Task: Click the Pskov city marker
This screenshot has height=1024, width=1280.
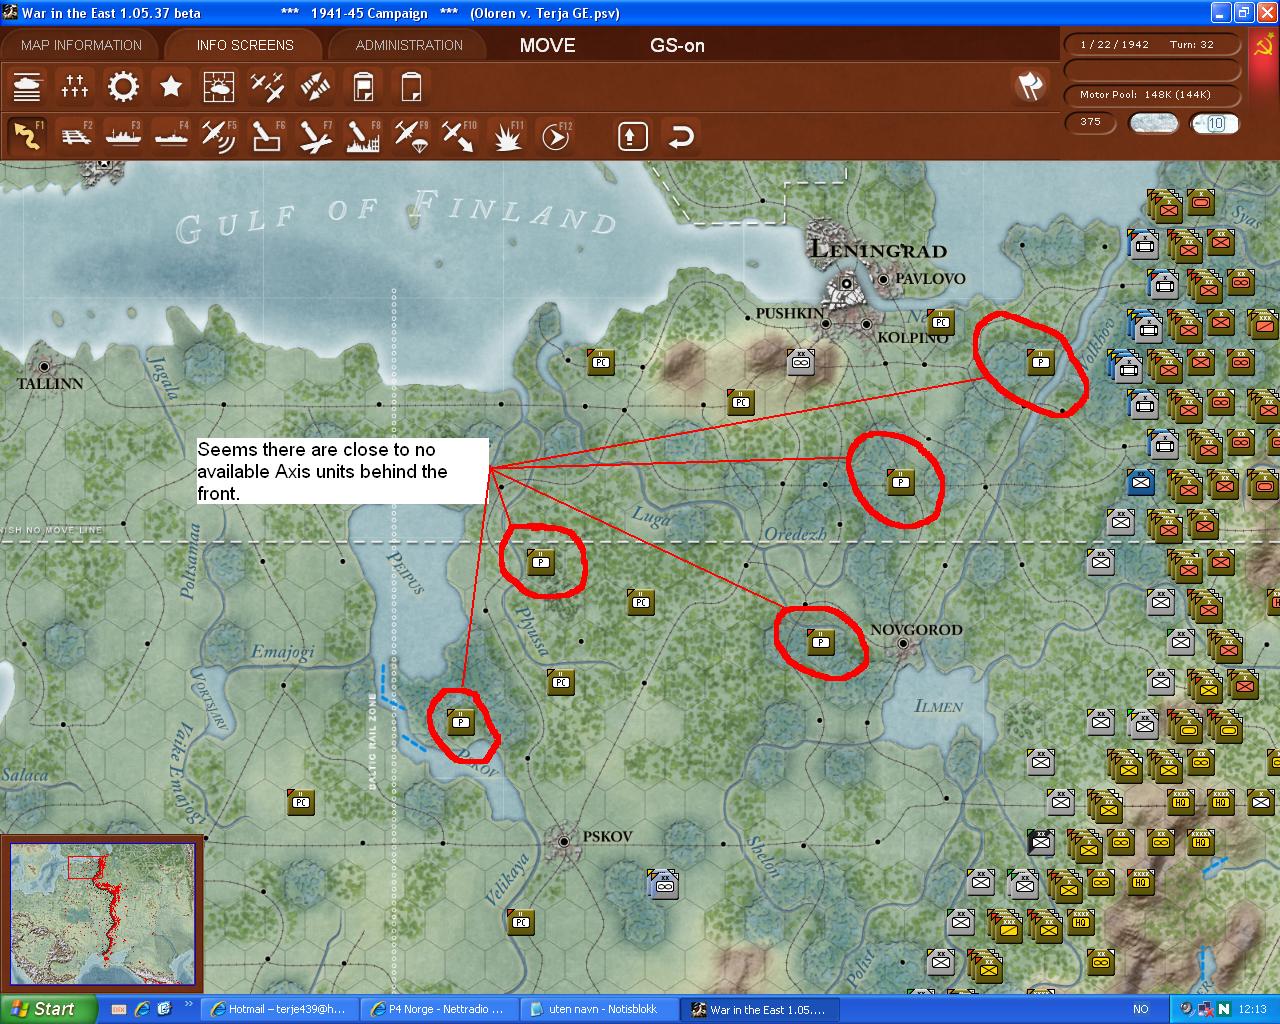Action: pos(564,841)
